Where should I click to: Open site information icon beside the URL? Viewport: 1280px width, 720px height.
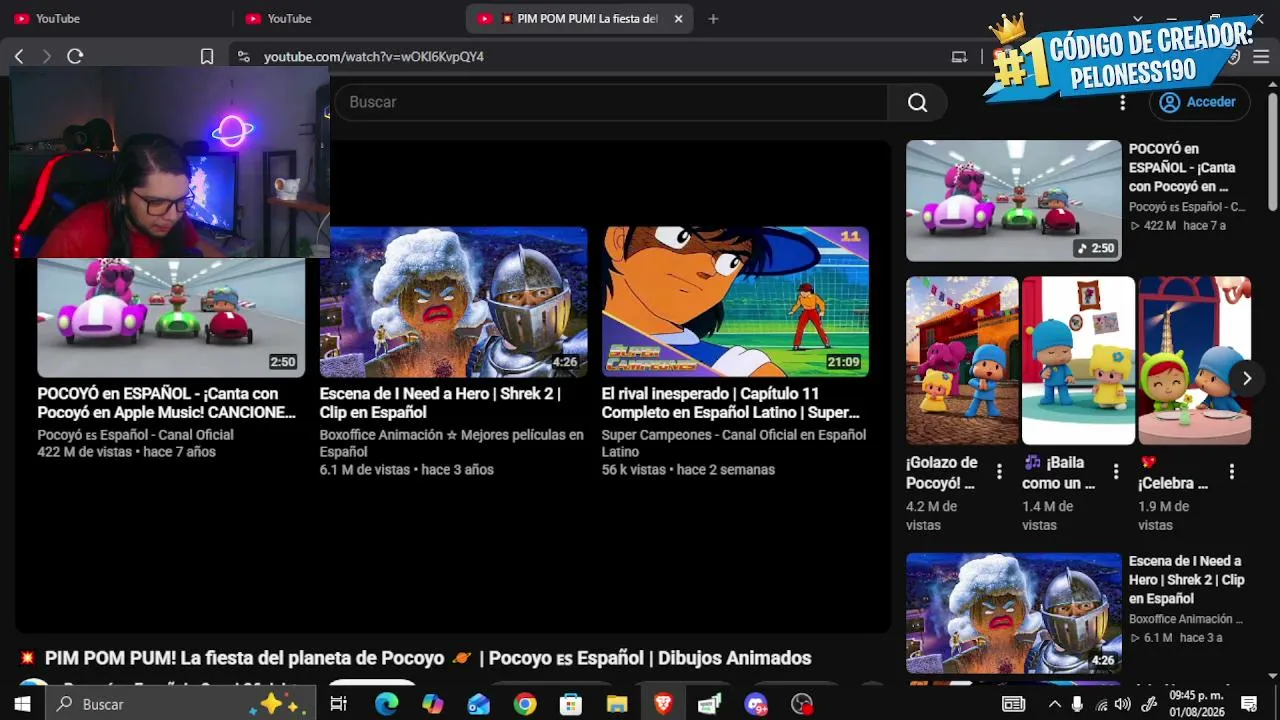pos(242,57)
